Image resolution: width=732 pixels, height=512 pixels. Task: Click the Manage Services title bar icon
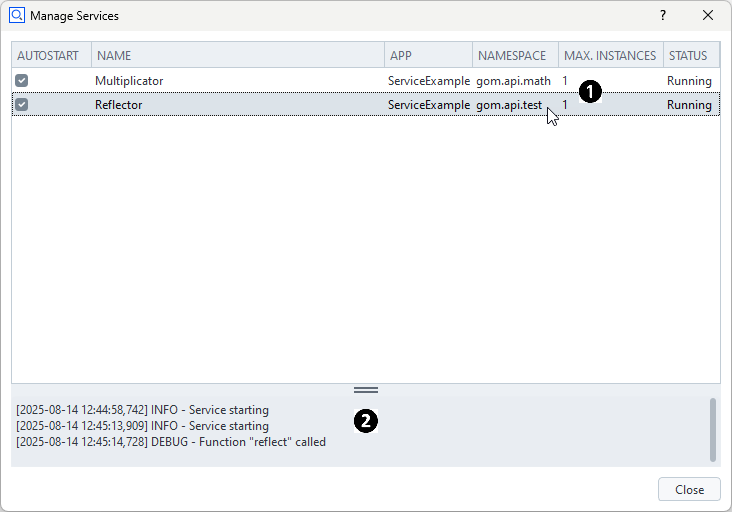16,16
